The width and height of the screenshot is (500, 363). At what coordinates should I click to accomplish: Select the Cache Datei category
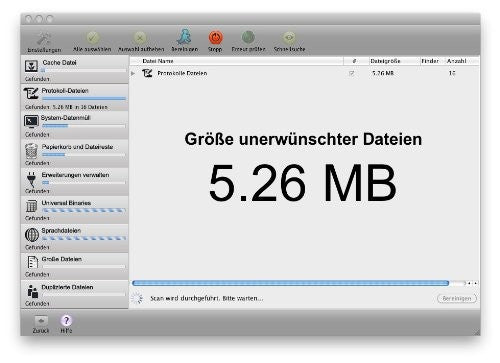[75, 70]
